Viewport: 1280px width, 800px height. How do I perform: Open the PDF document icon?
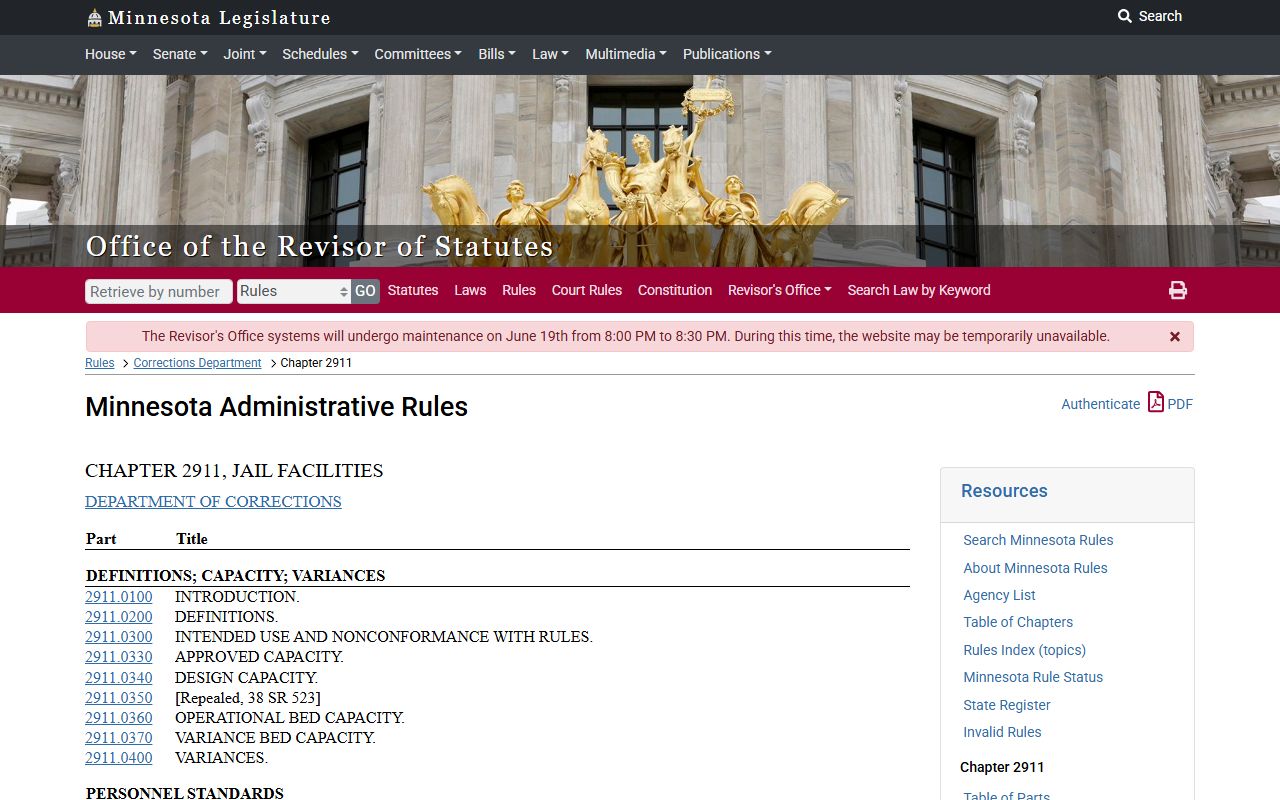tap(1156, 402)
